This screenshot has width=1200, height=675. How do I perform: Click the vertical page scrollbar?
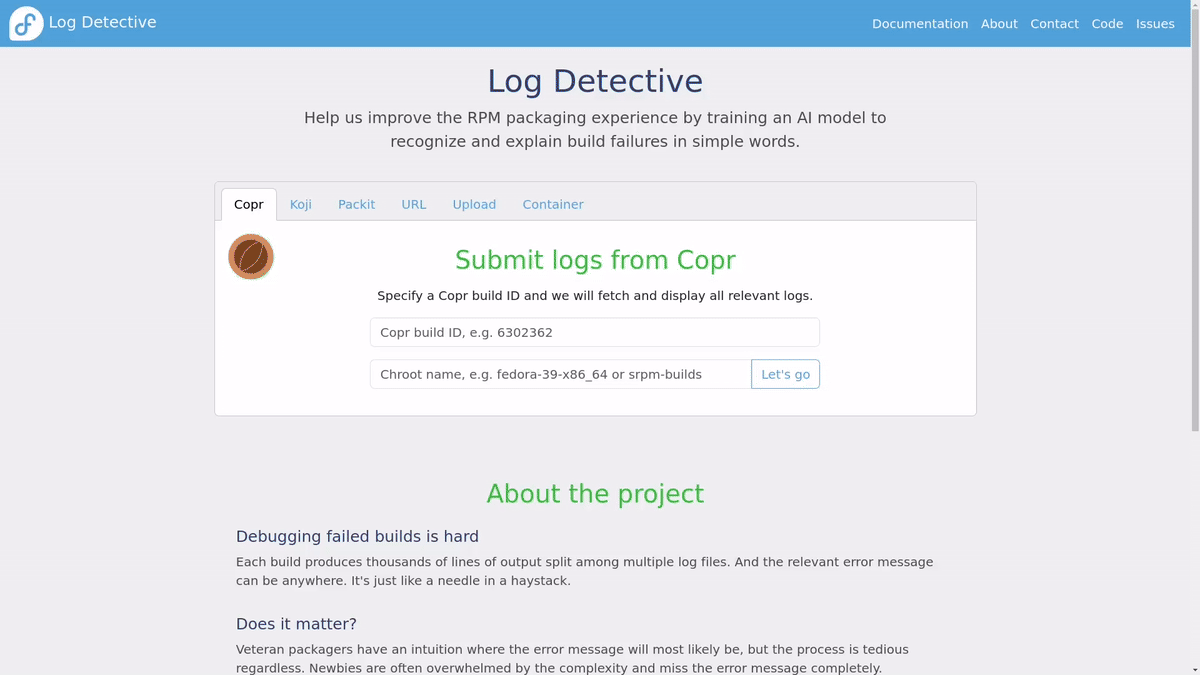1194,240
